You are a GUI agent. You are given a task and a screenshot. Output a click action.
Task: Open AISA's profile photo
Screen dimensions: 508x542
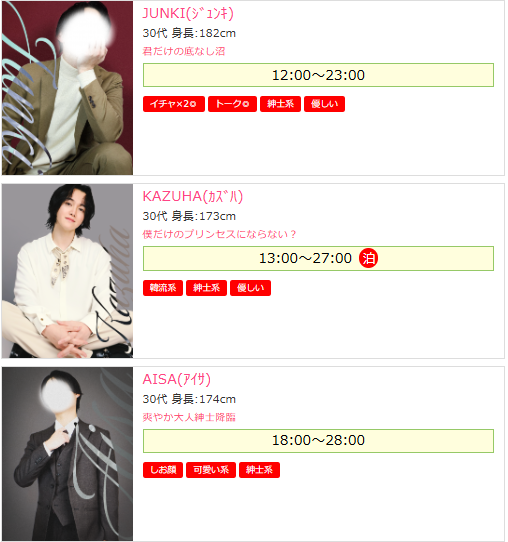pos(67,454)
